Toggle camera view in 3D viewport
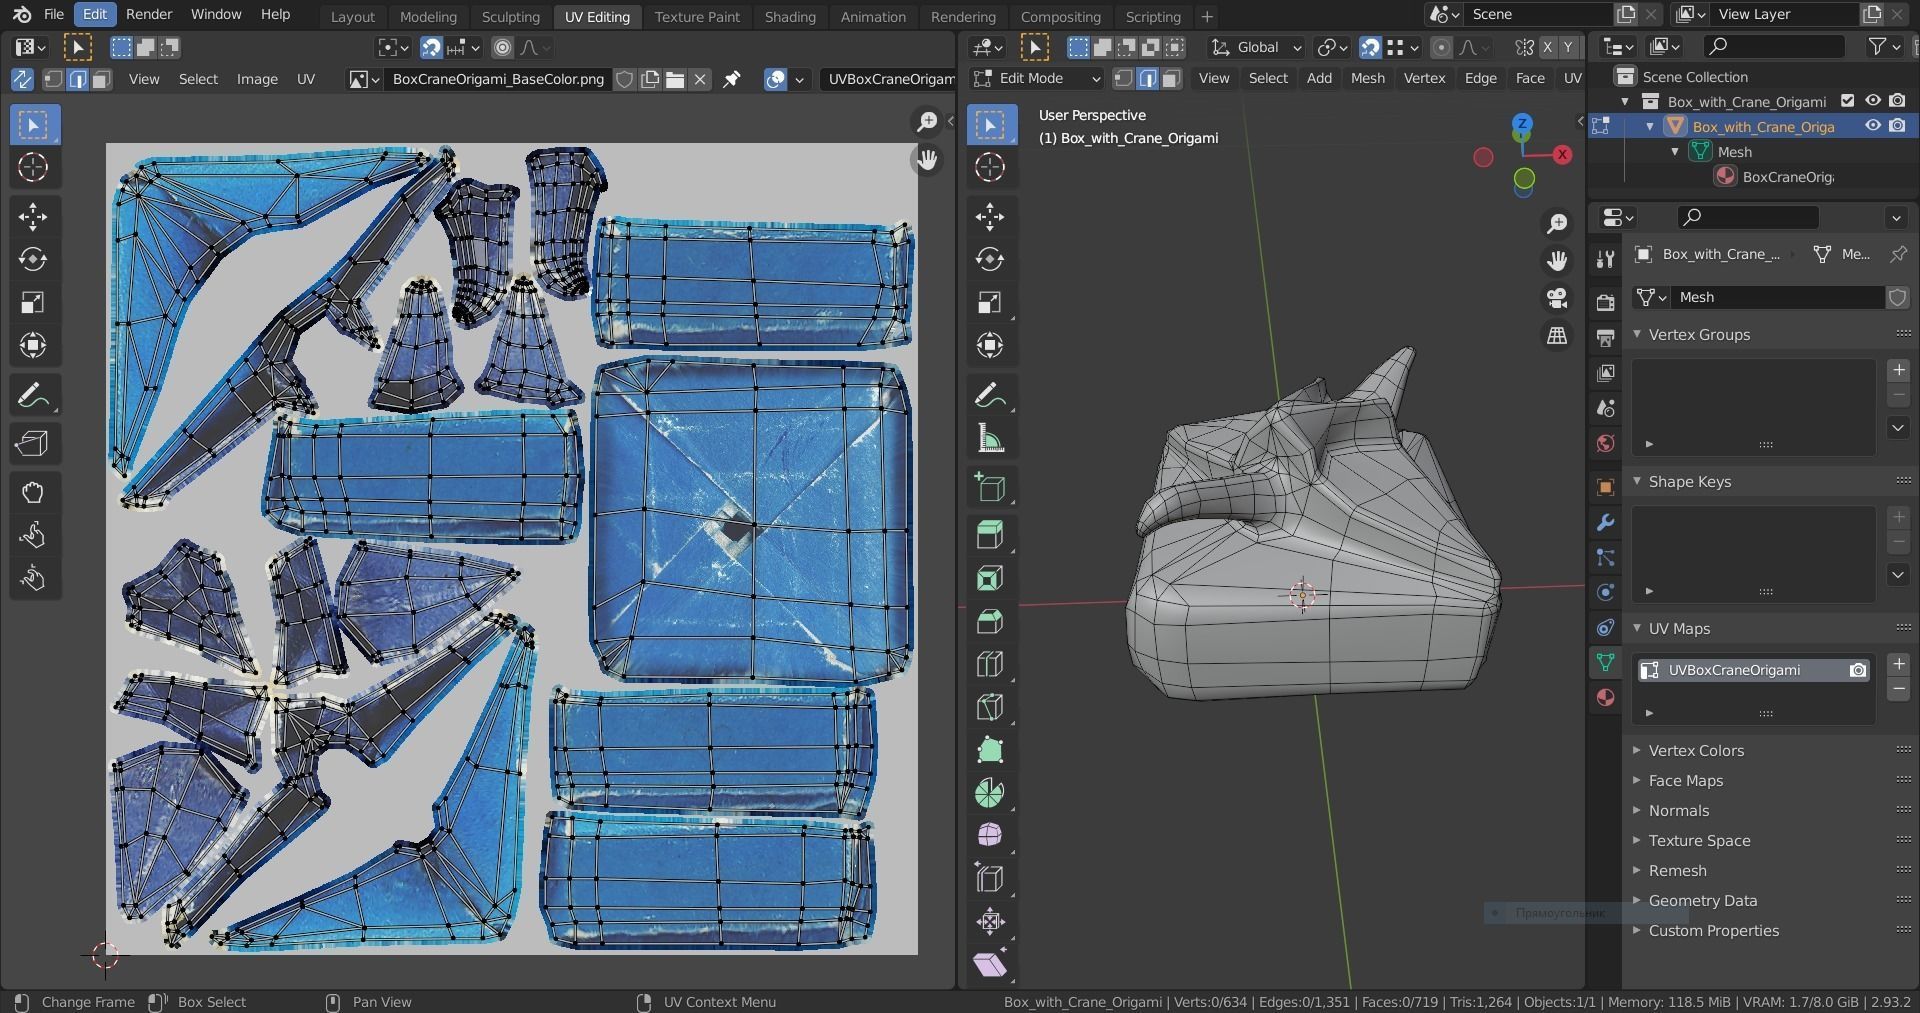Image resolution: width=1920 pixels, height=1013 pixels. (1557, 298)
